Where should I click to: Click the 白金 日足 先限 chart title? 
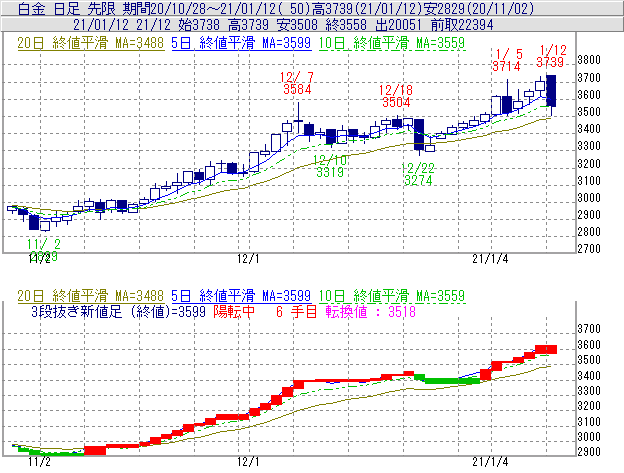point(67,8)
